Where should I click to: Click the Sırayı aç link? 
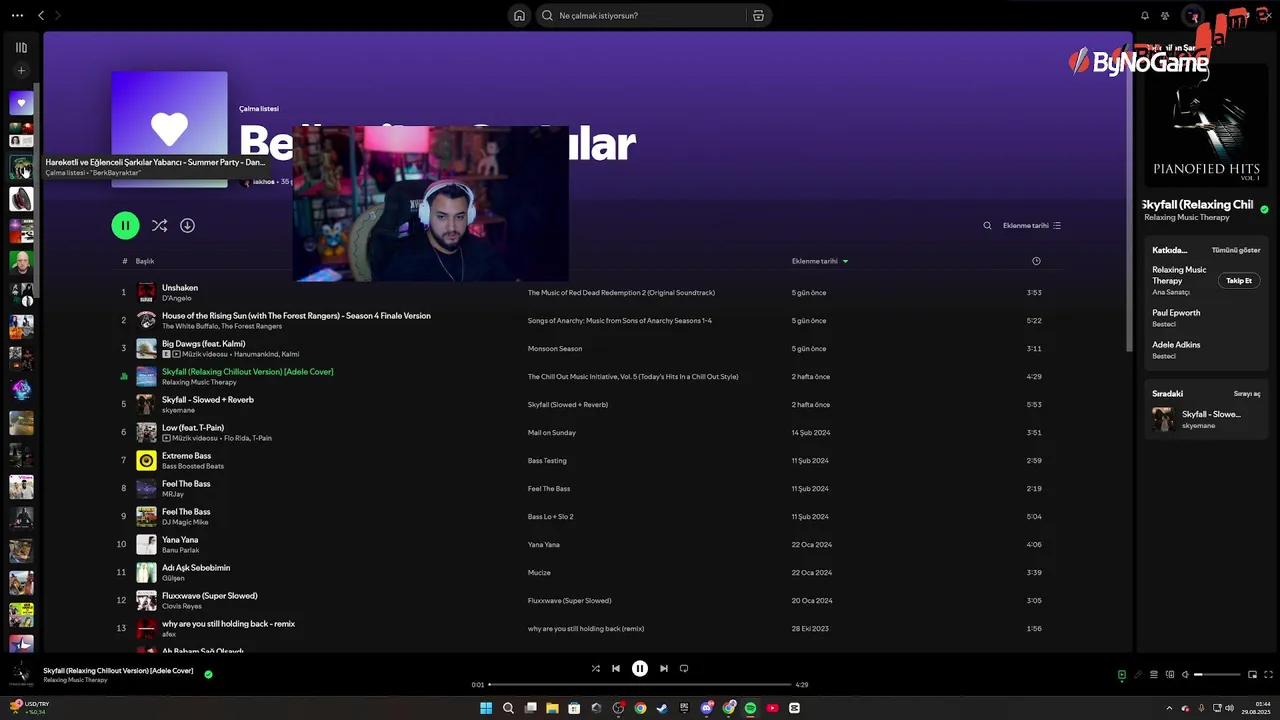pos(1247,394)
